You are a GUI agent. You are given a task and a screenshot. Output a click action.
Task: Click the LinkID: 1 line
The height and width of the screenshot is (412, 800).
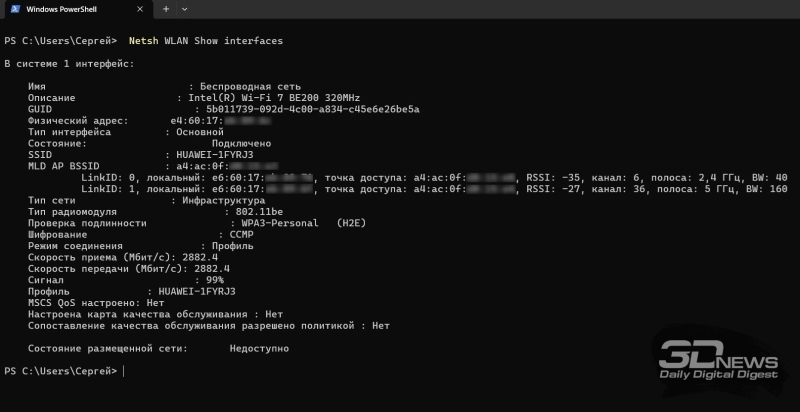click(400, 188)
